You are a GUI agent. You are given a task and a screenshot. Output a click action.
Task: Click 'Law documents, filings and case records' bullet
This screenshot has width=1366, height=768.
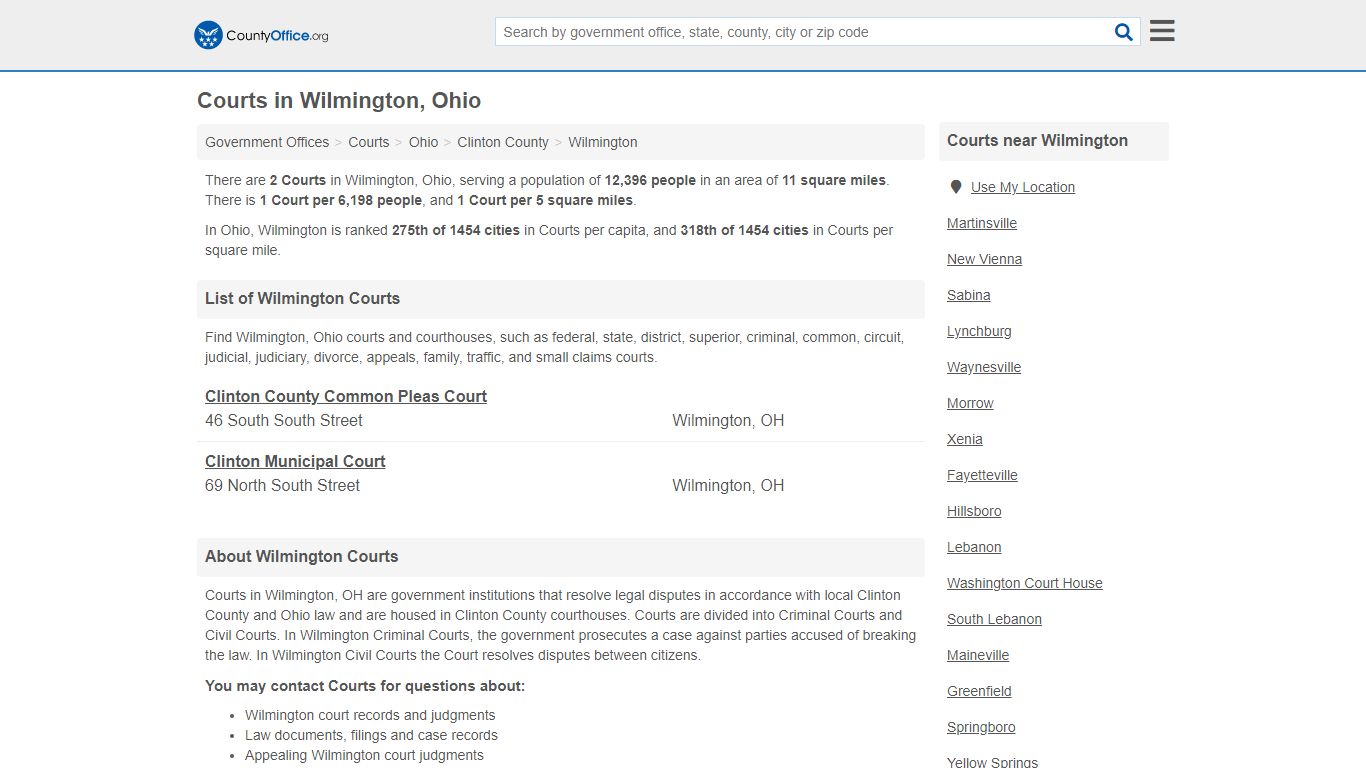[x=371, y=735]
